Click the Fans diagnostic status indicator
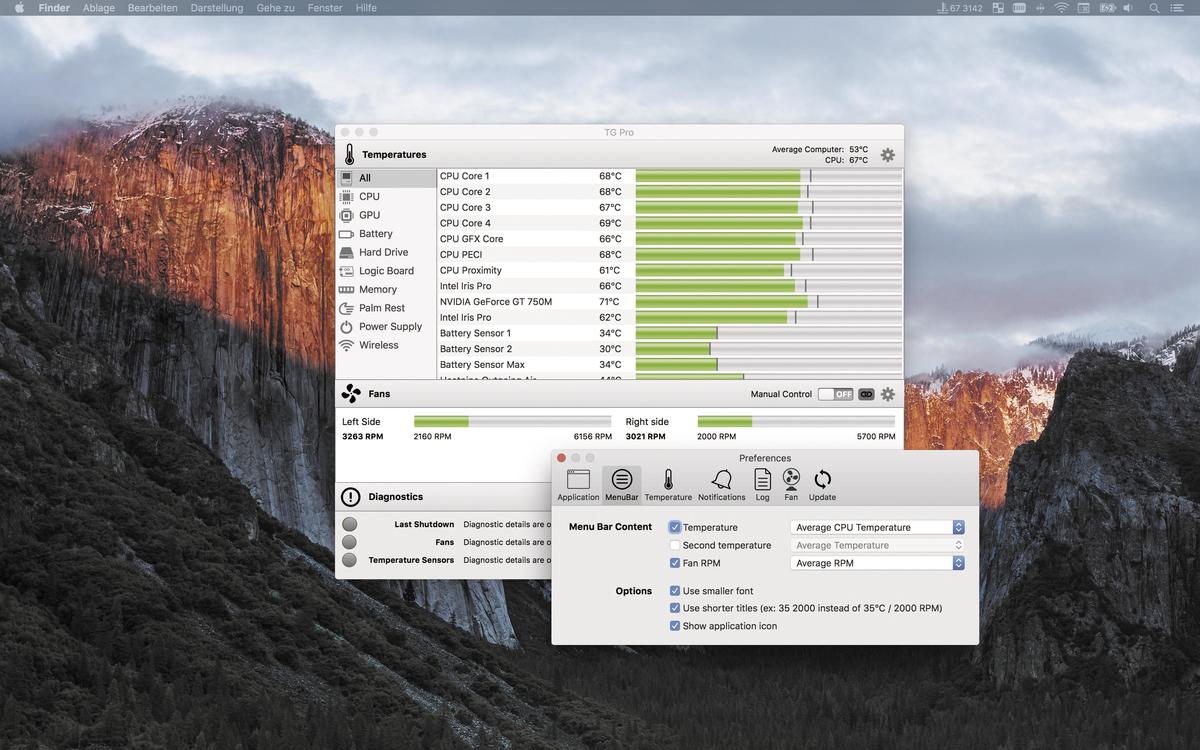The image size is (1200, 750). pos(349,542)
